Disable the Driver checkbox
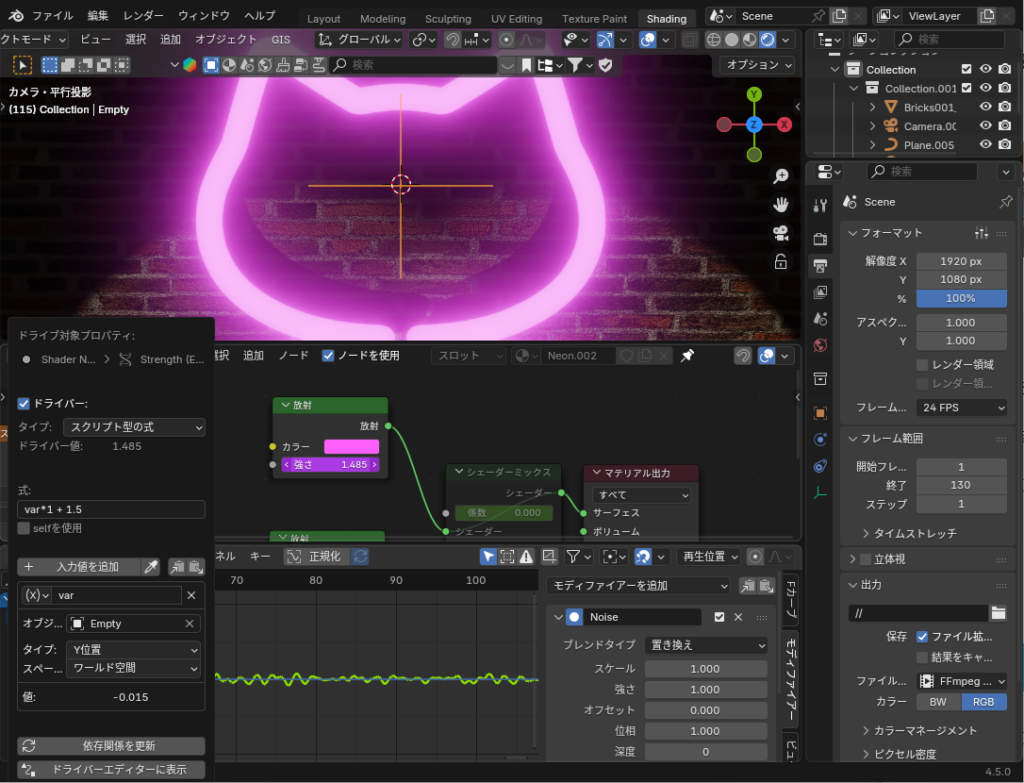1024x783 pixels. [x=25, y=403]
